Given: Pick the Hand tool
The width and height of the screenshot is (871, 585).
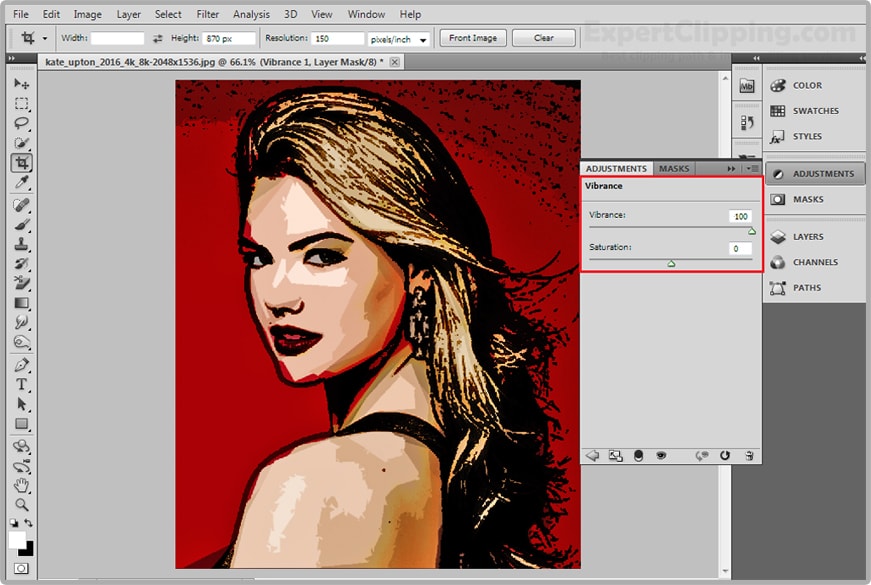Looking at the screenshot, I should 21,486.
